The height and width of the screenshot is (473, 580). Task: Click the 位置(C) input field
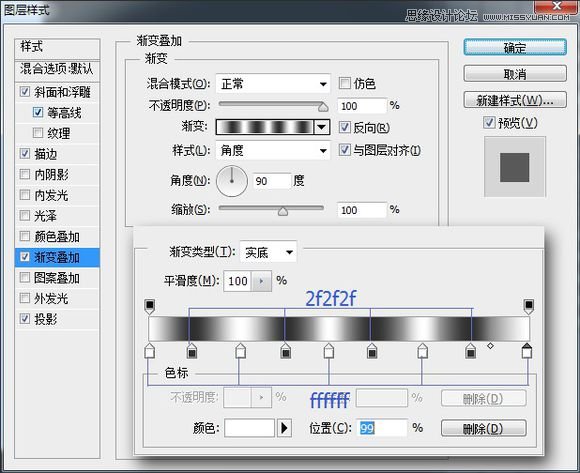click(x=382, y=428)
